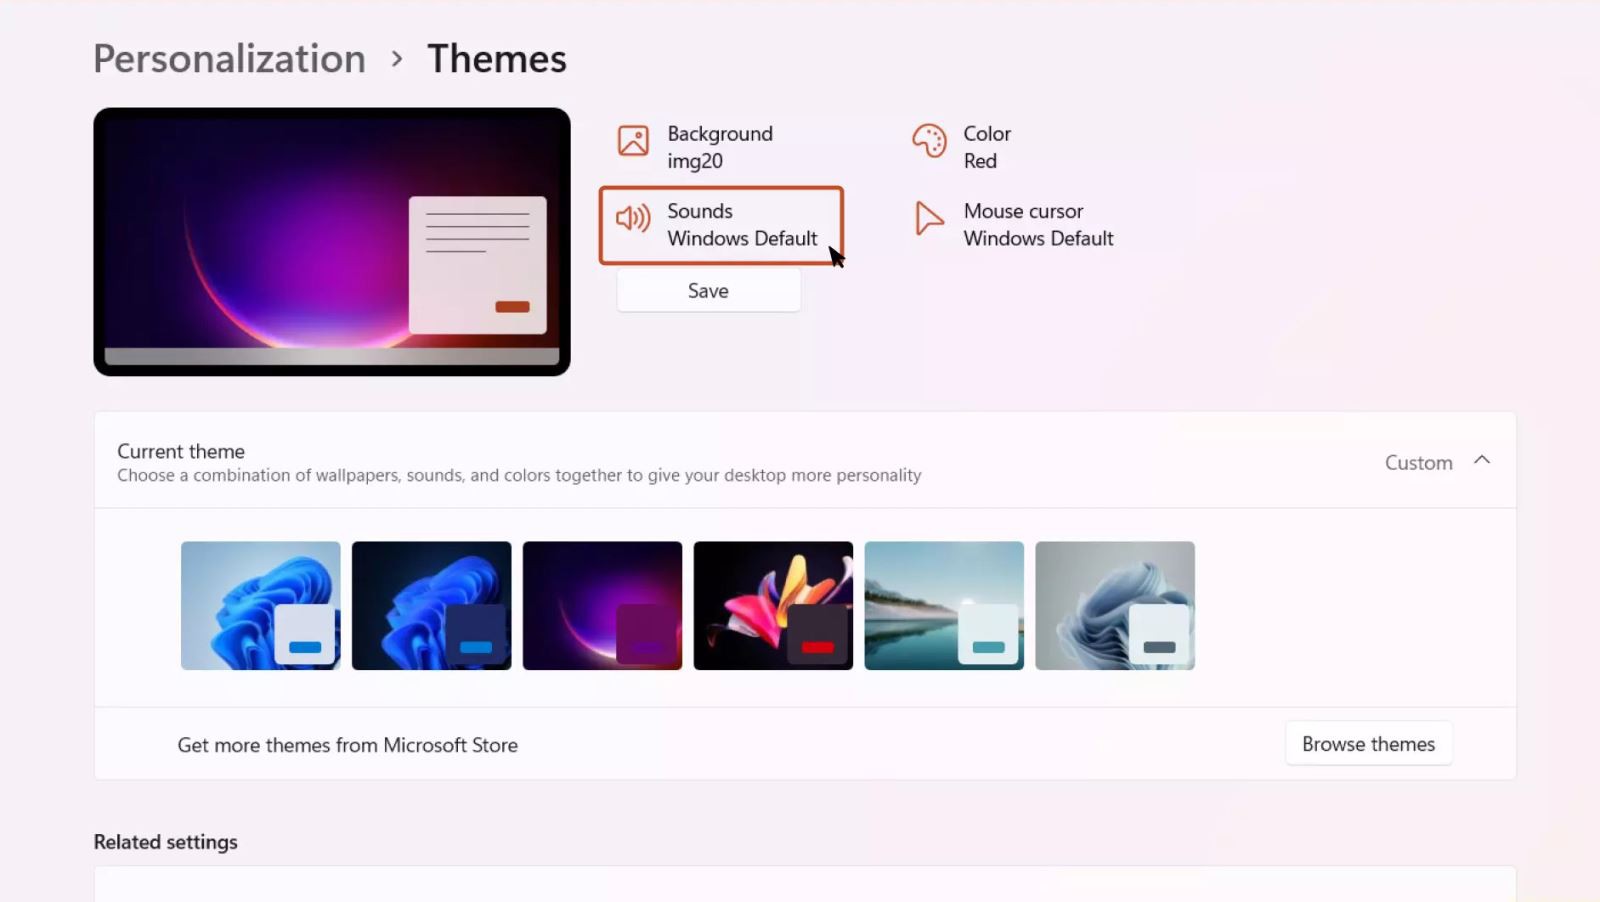Click the Save button
The image size is (1600, 902).
pos(708,291)
